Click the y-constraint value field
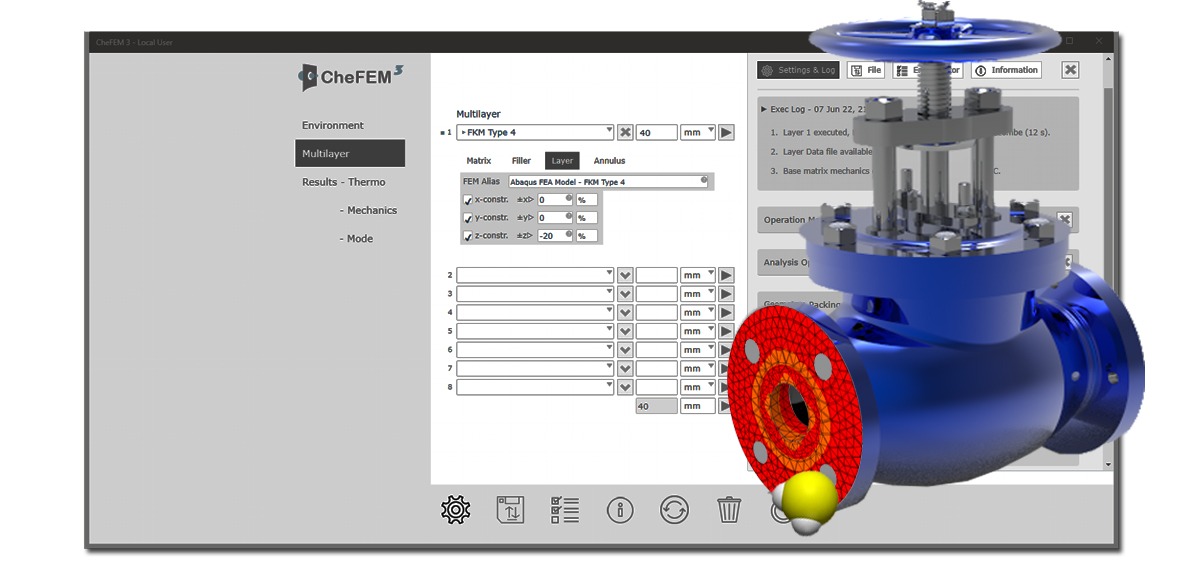 555,218
